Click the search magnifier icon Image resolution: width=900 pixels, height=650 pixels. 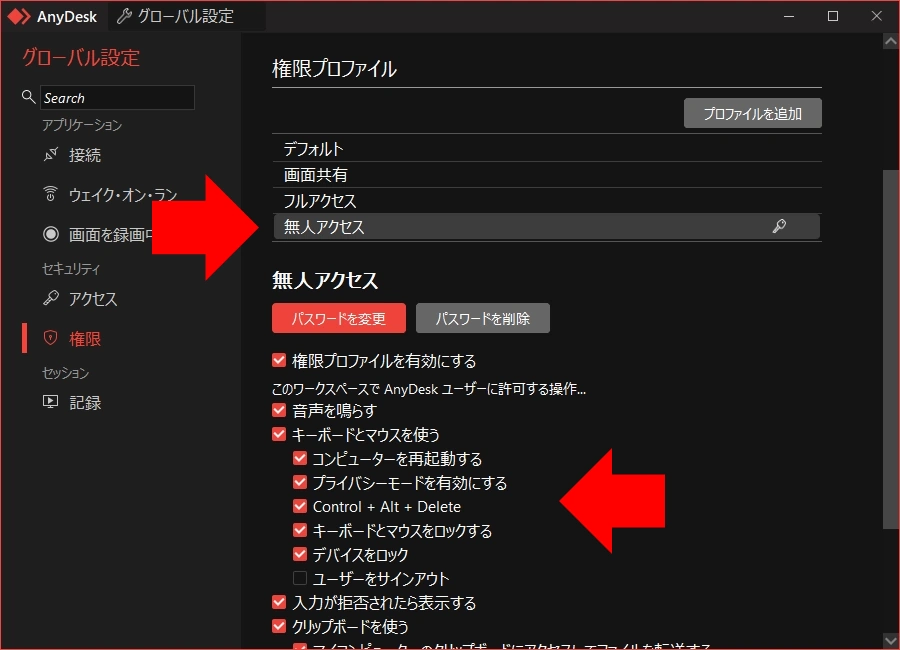[29, 97]
